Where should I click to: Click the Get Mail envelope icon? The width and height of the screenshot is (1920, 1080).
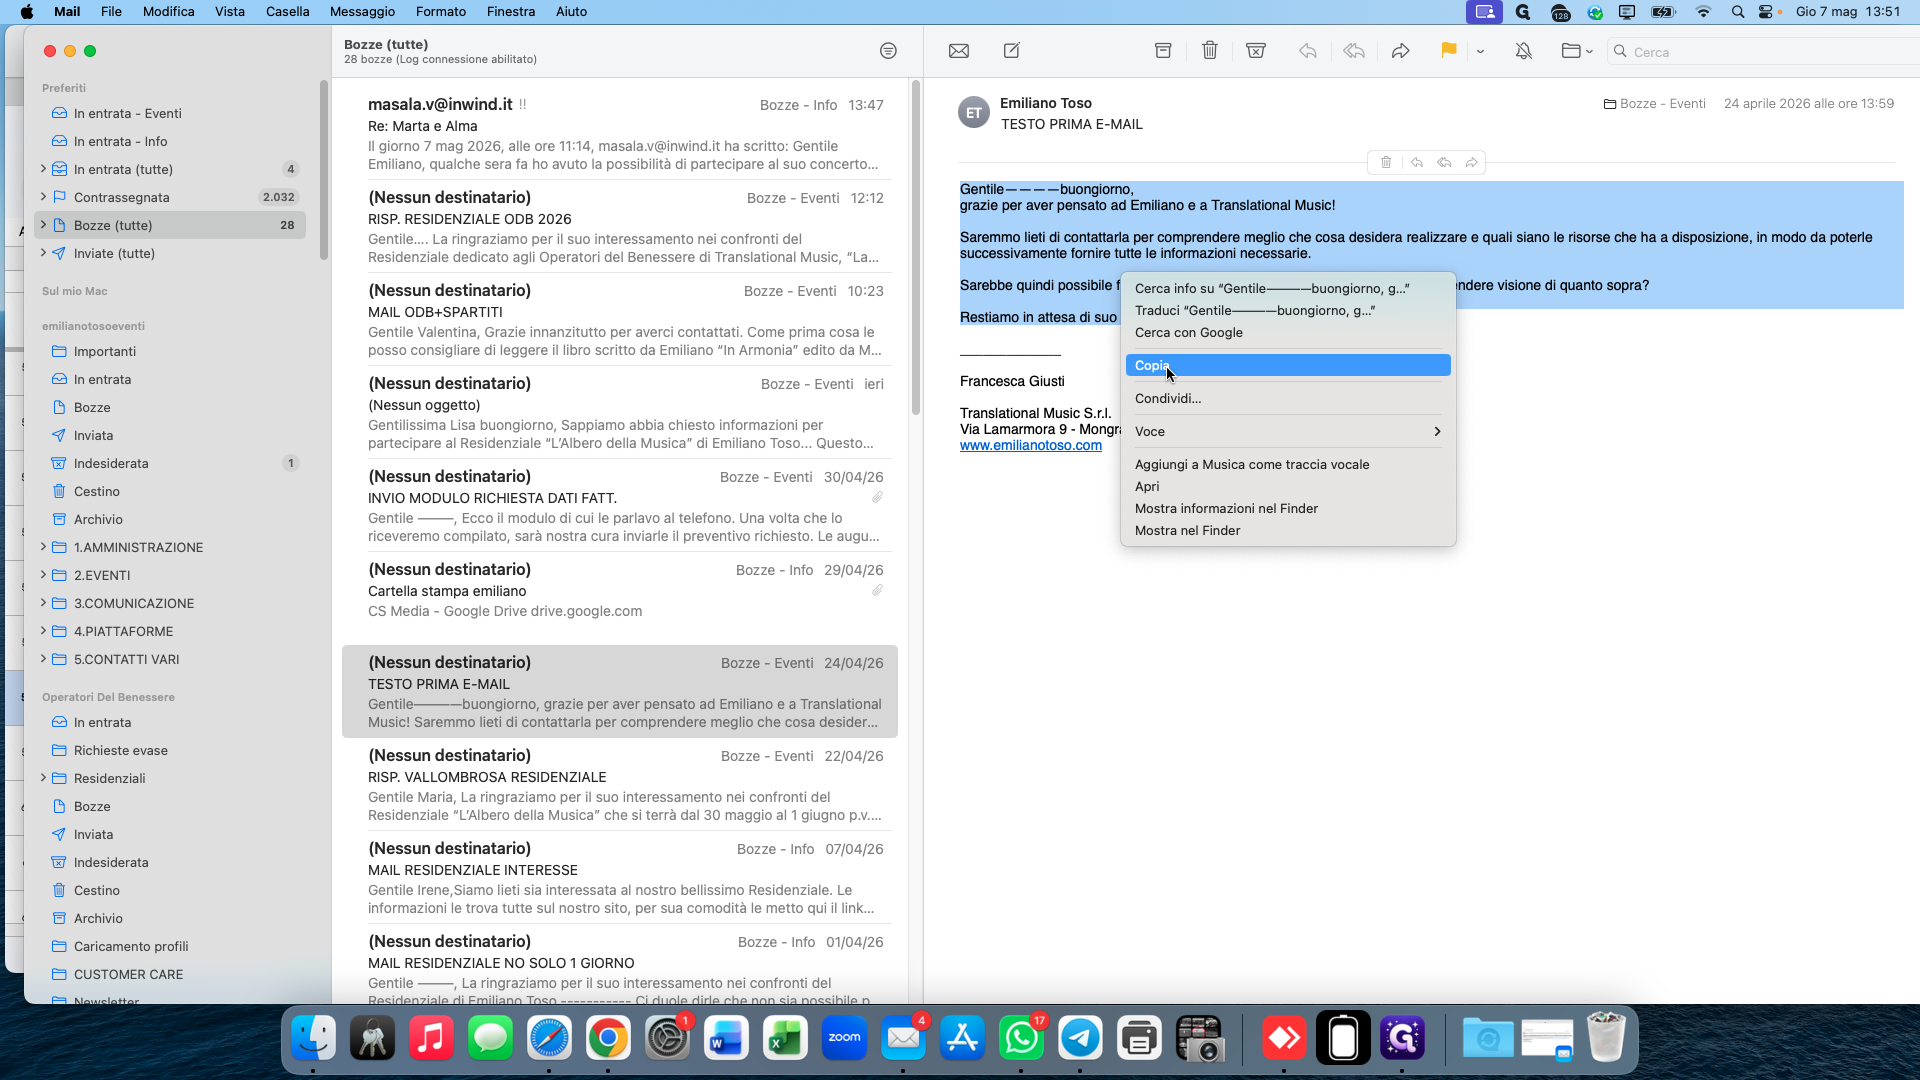point(958,51)
